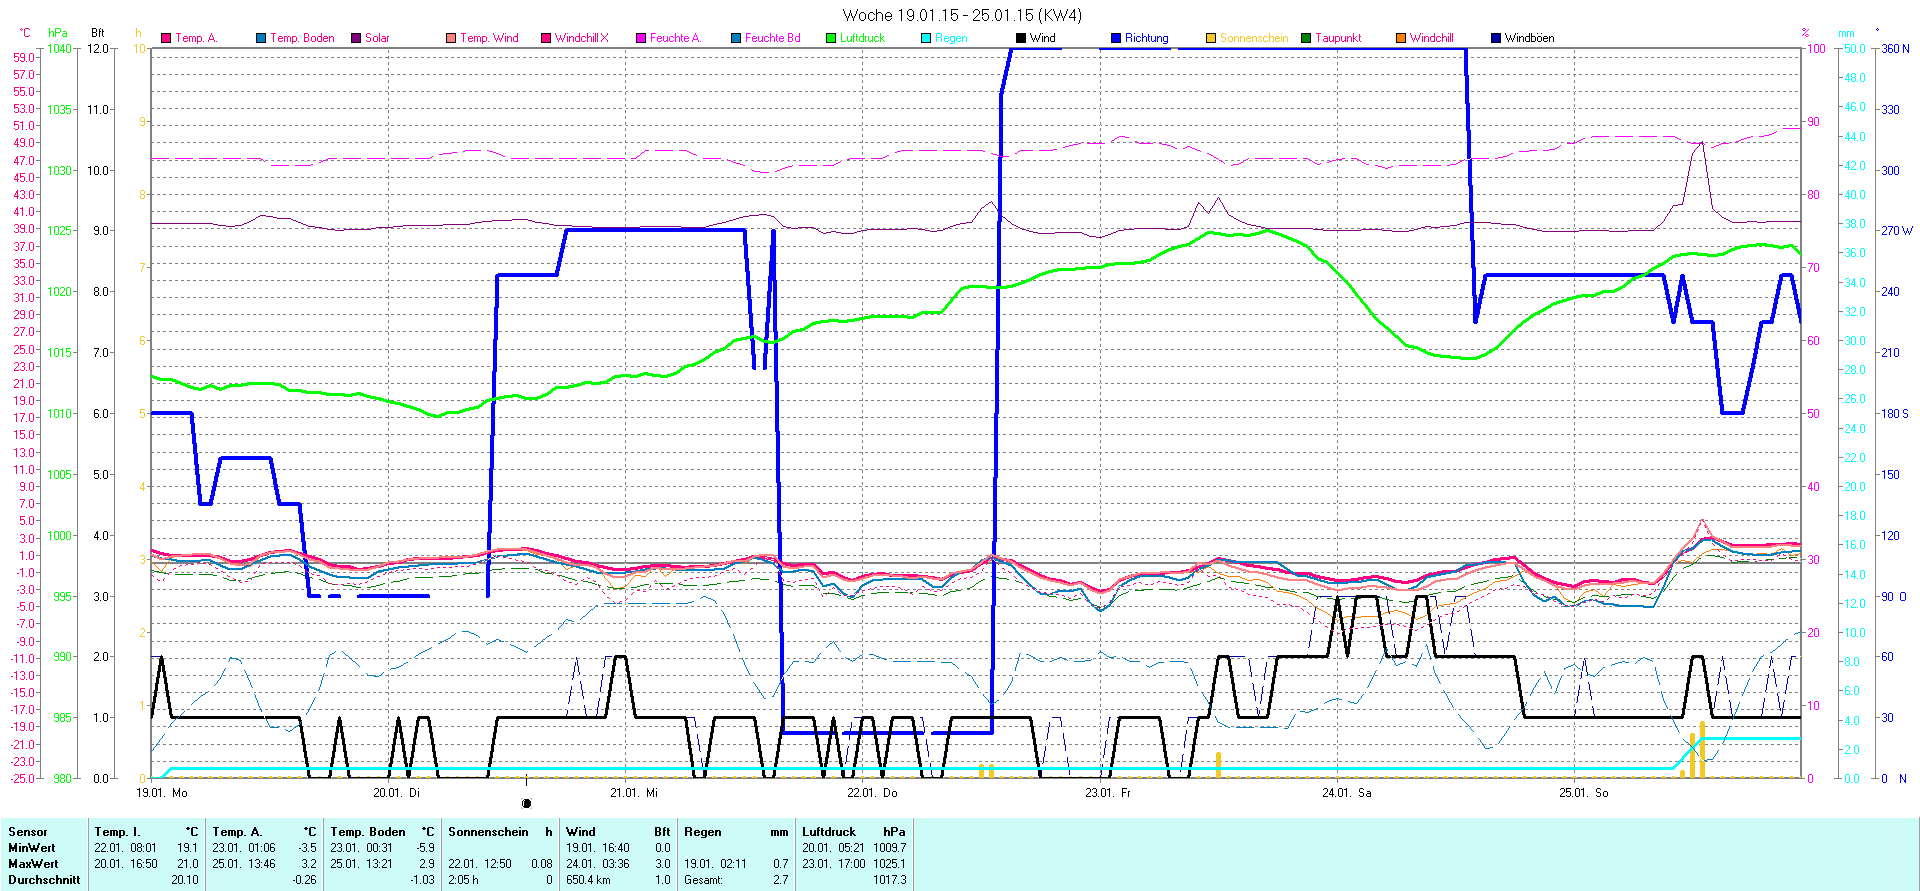Click the magenta Feuchte A. legend entry
The height and width of the screenshot is (891, 1920).
coord(674,38)
